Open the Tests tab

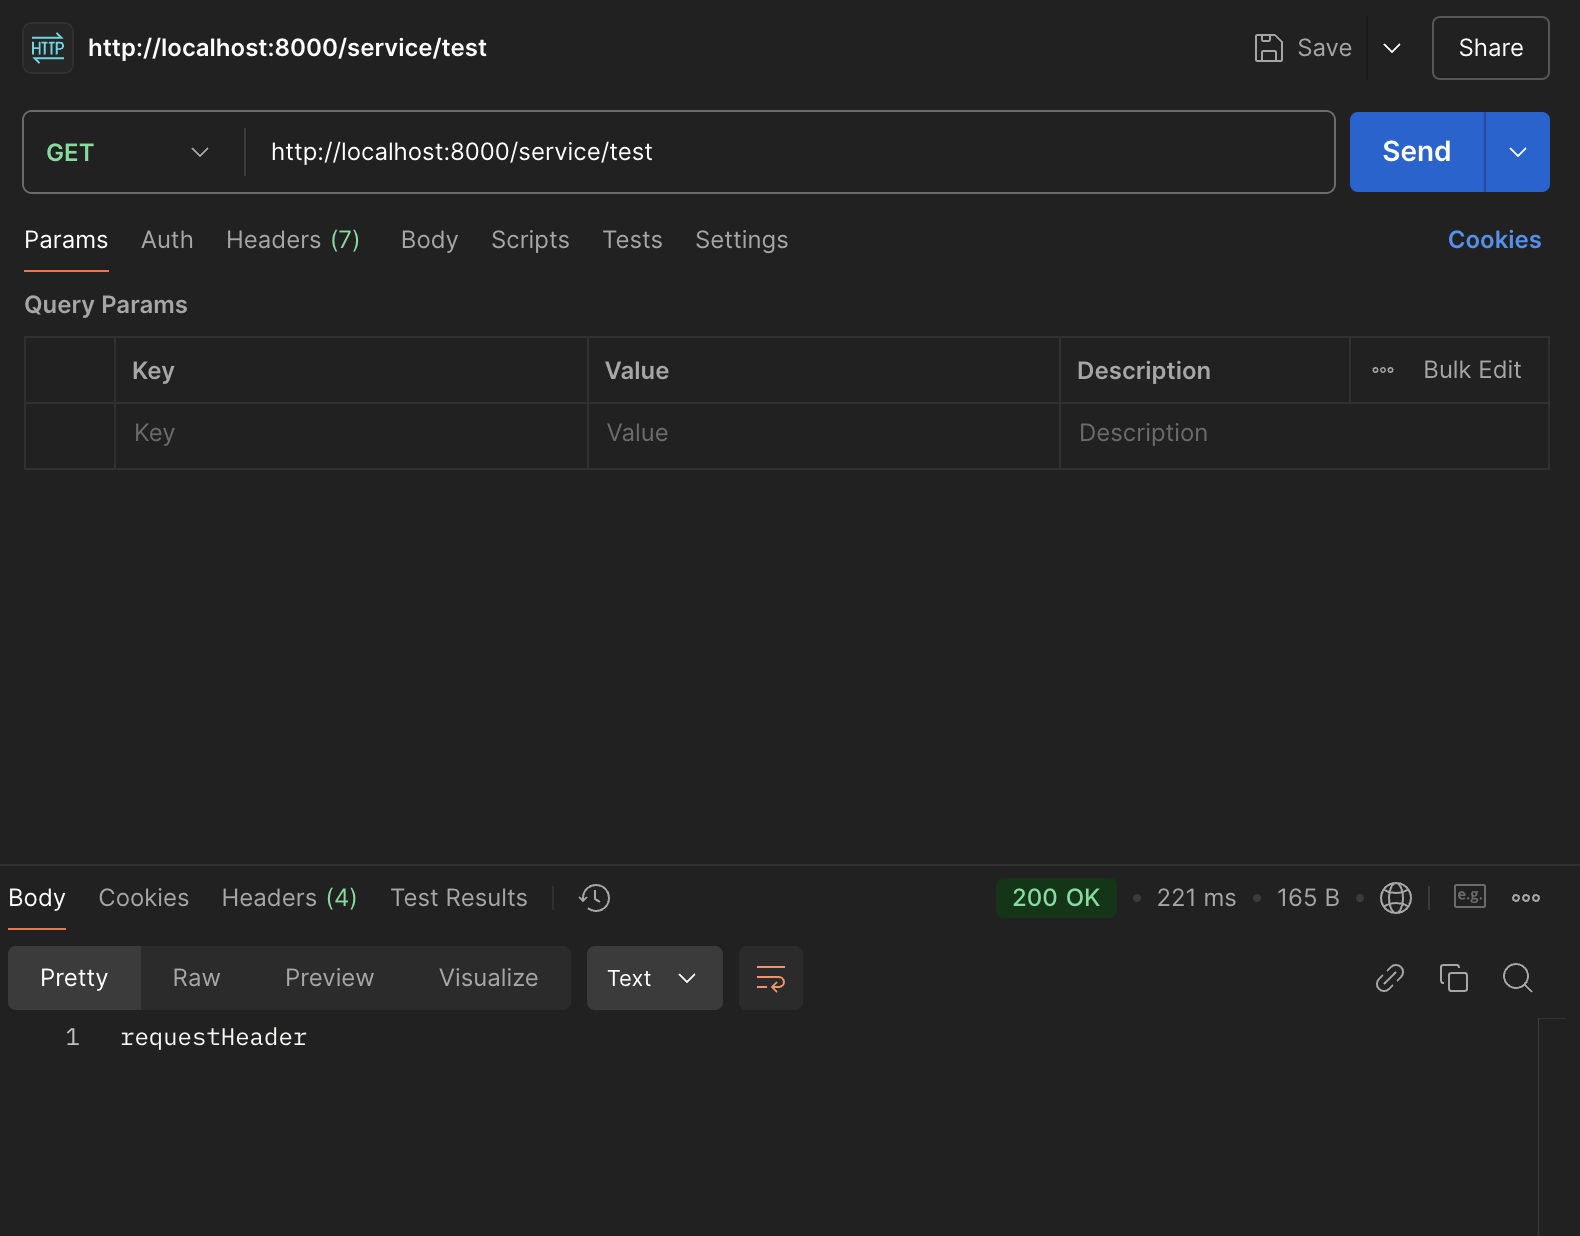click(x=632, y=240)
